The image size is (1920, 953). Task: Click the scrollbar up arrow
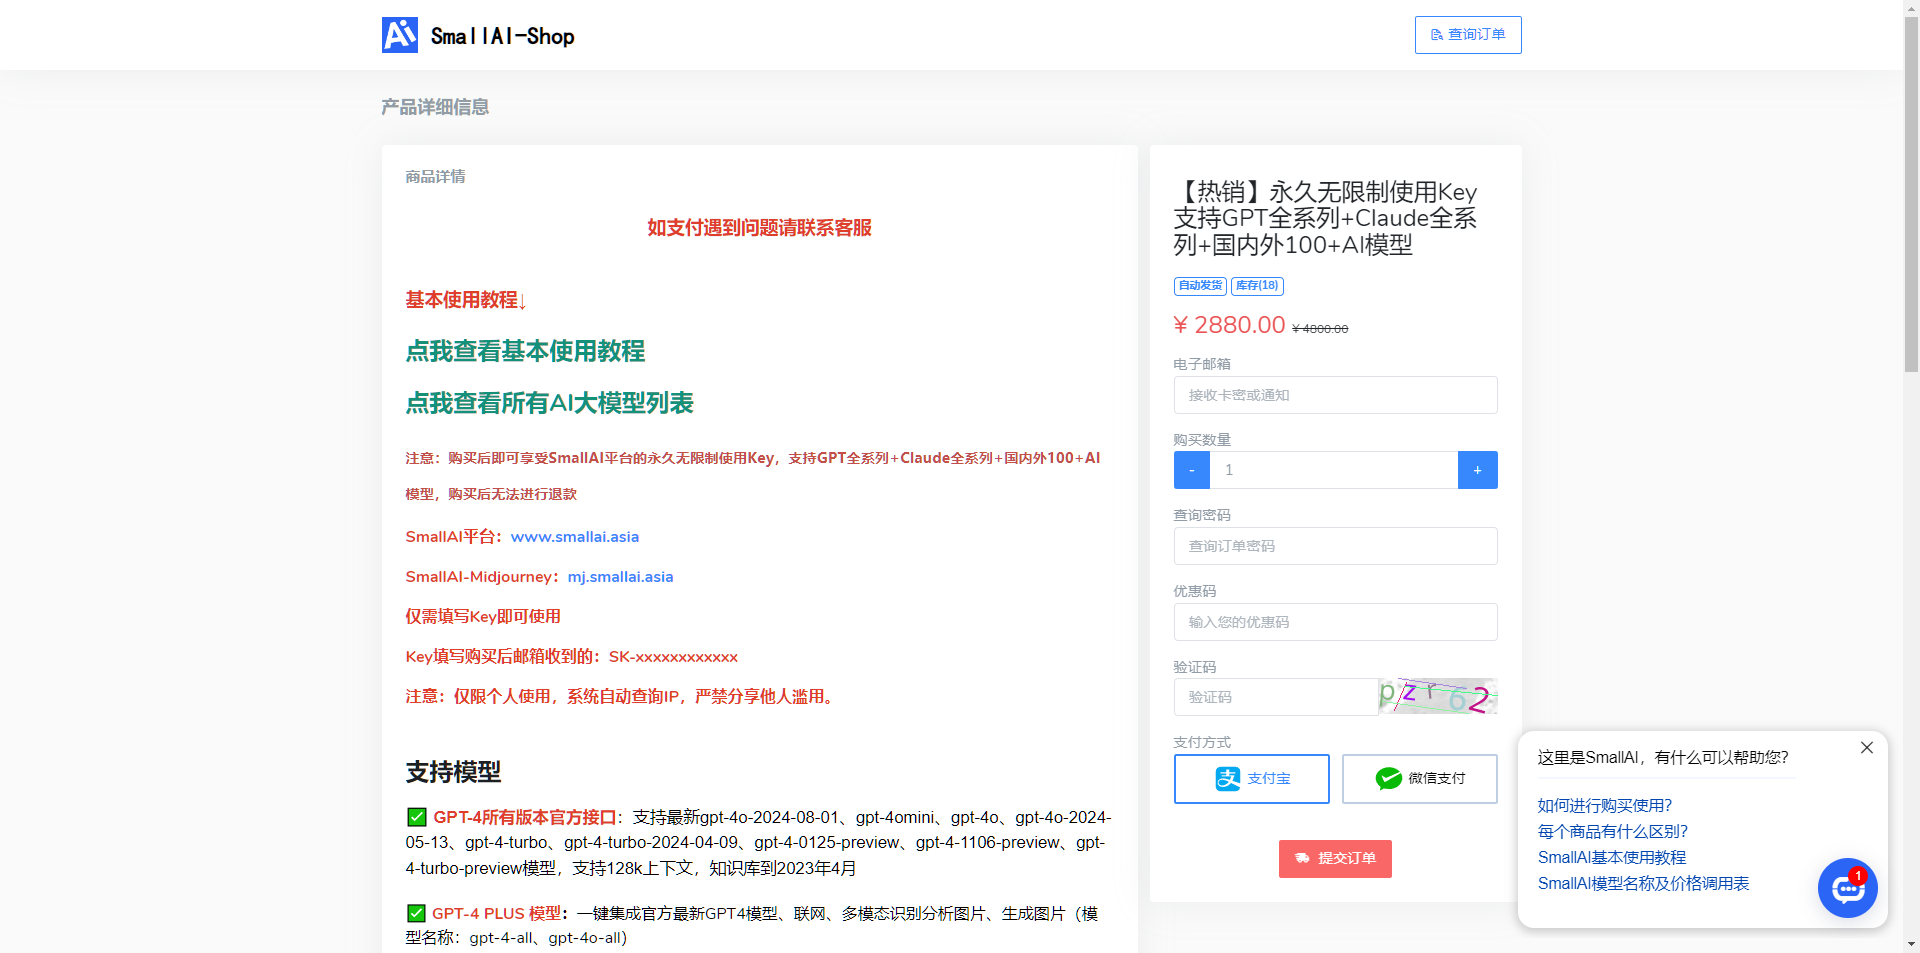[1911, 8]
